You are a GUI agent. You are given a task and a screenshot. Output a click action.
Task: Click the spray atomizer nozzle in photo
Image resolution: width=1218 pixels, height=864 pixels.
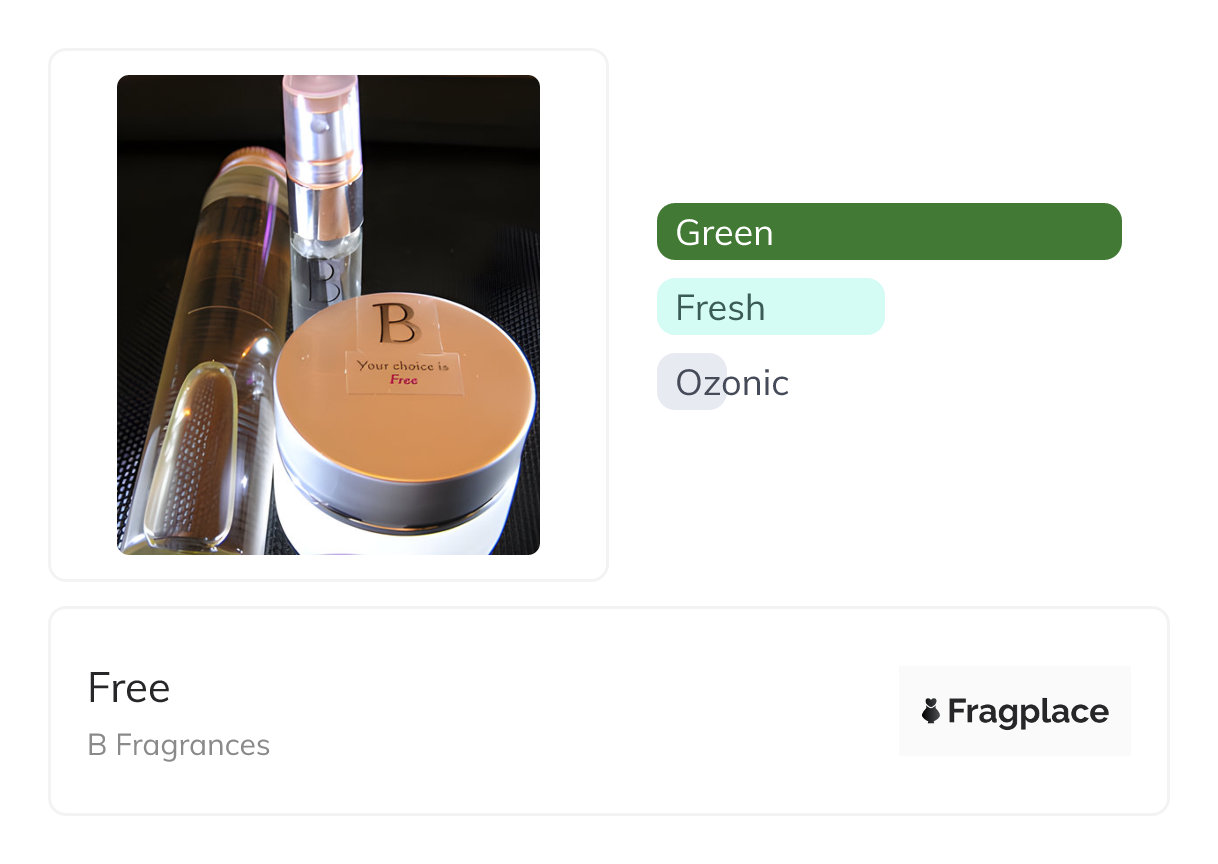coord(322,125)
